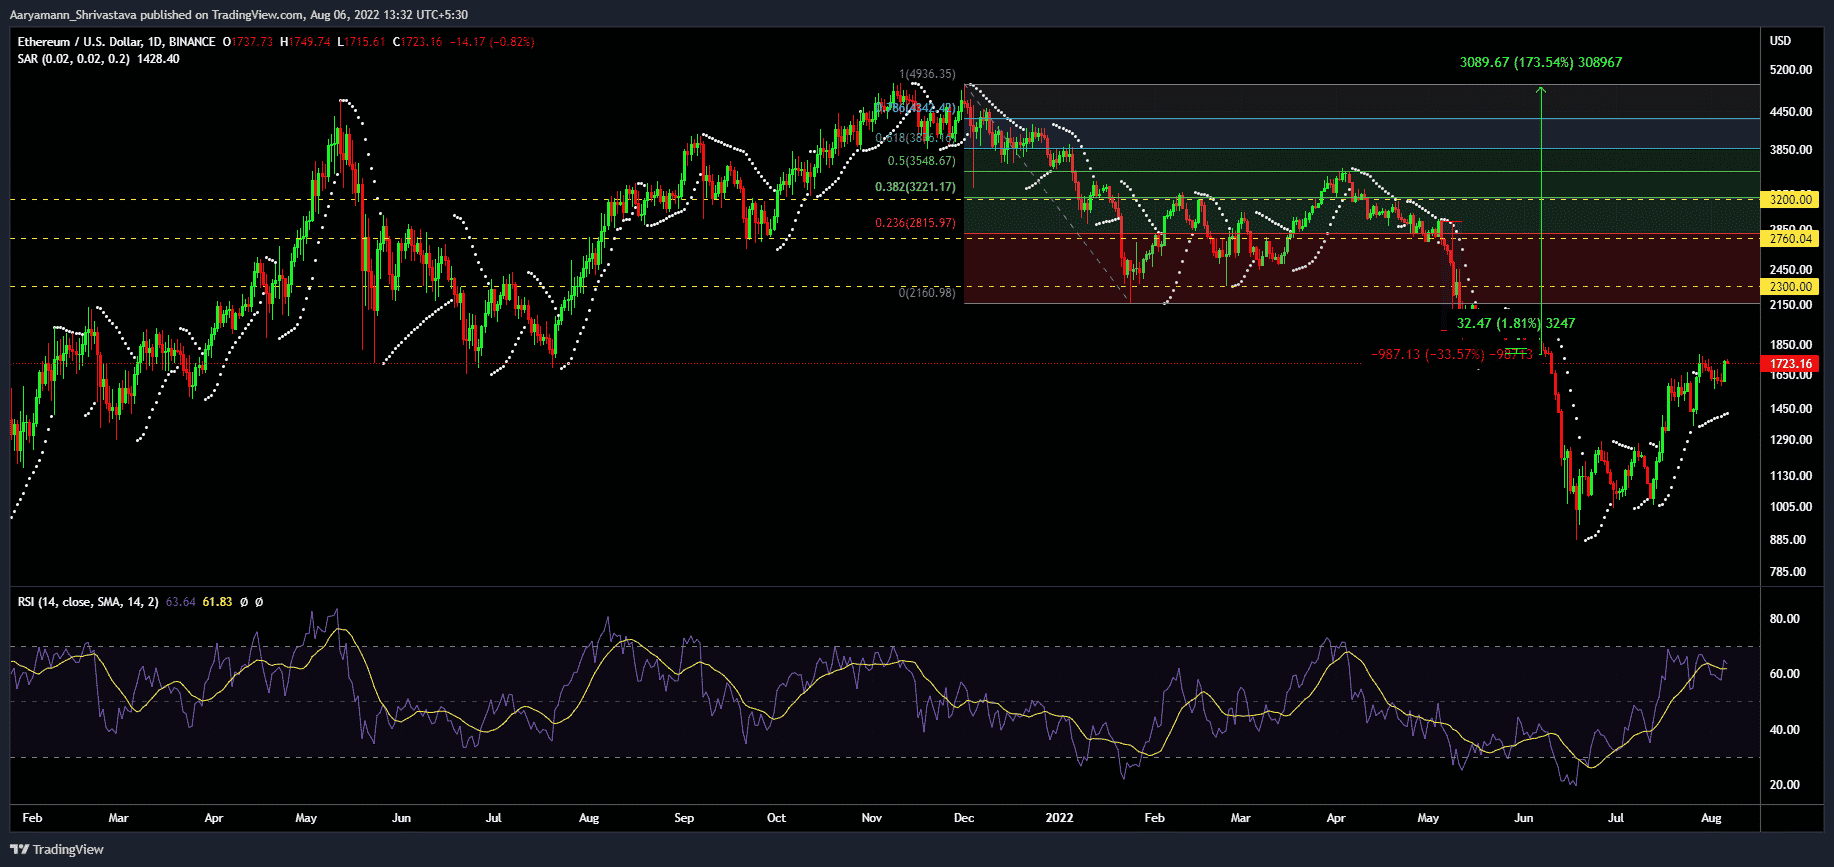Screen dimensions: 1834x867
Task: Select the yellow 2300.00 price level tag
Action: coord(1791,286)
